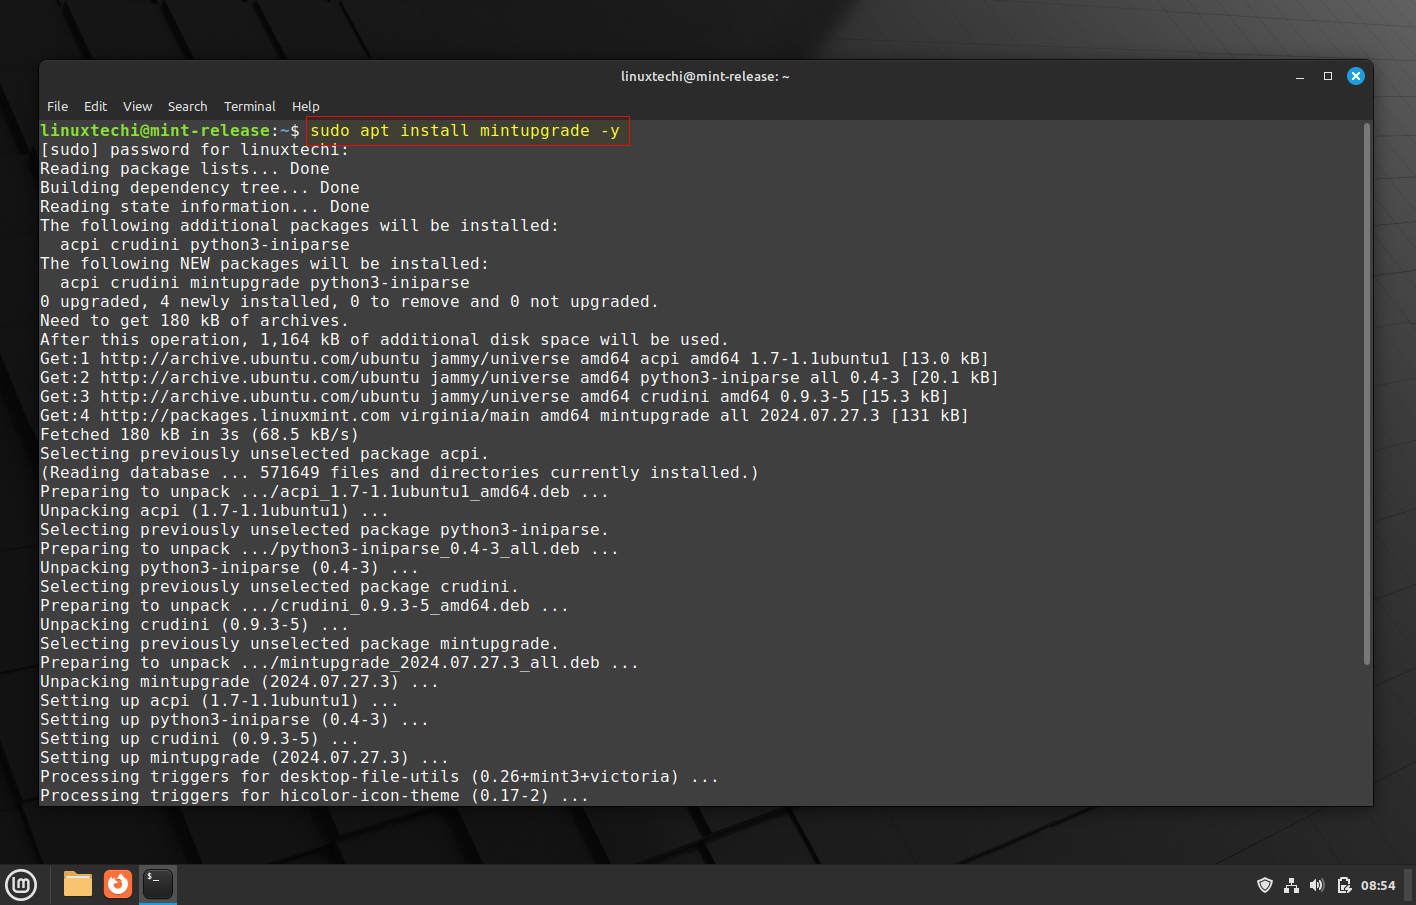Click the '(Reading database ... 571649 files' line
Screen dimensions: 1416x905
(x=400, y=473)
